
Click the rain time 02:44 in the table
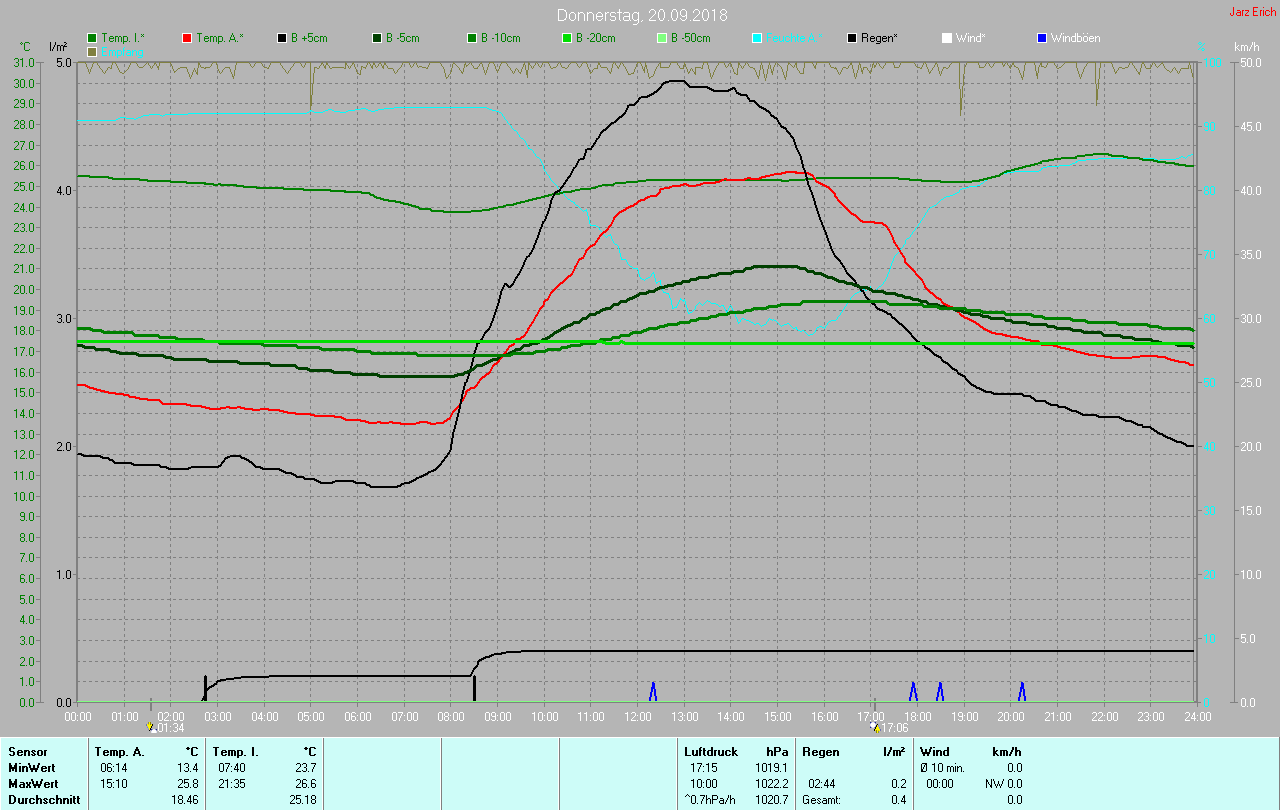(x=823, y=783)
